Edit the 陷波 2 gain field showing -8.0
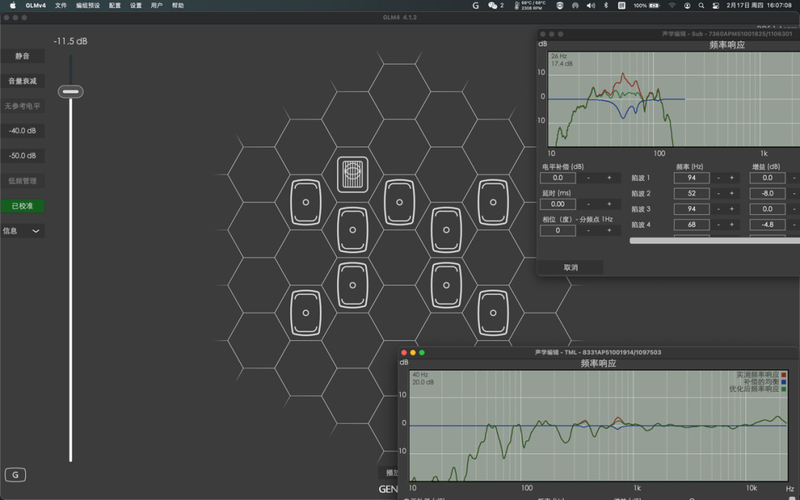Screen dimensions: 800x500 click(767, 193)
